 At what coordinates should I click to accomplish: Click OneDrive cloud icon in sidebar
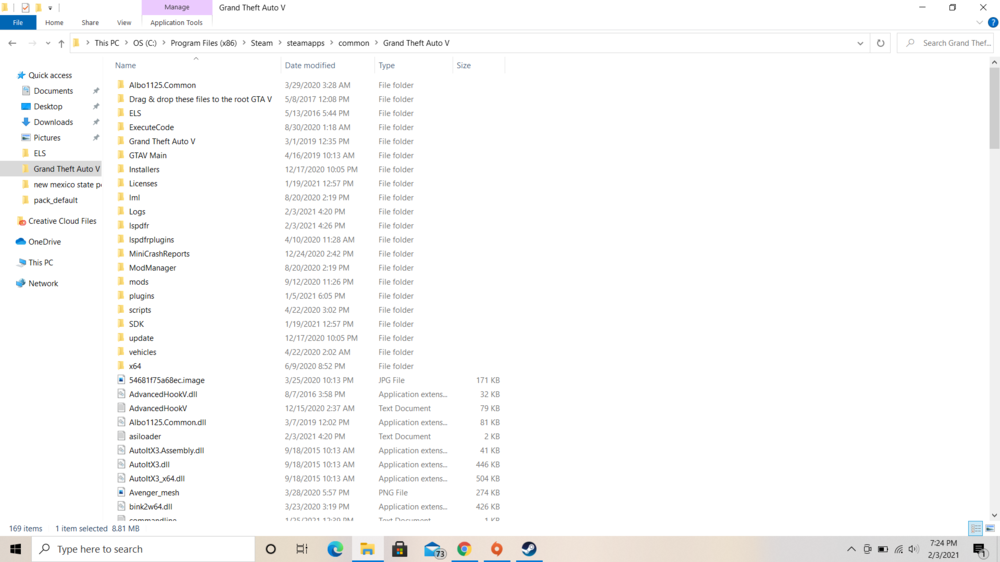coord(20,242)
